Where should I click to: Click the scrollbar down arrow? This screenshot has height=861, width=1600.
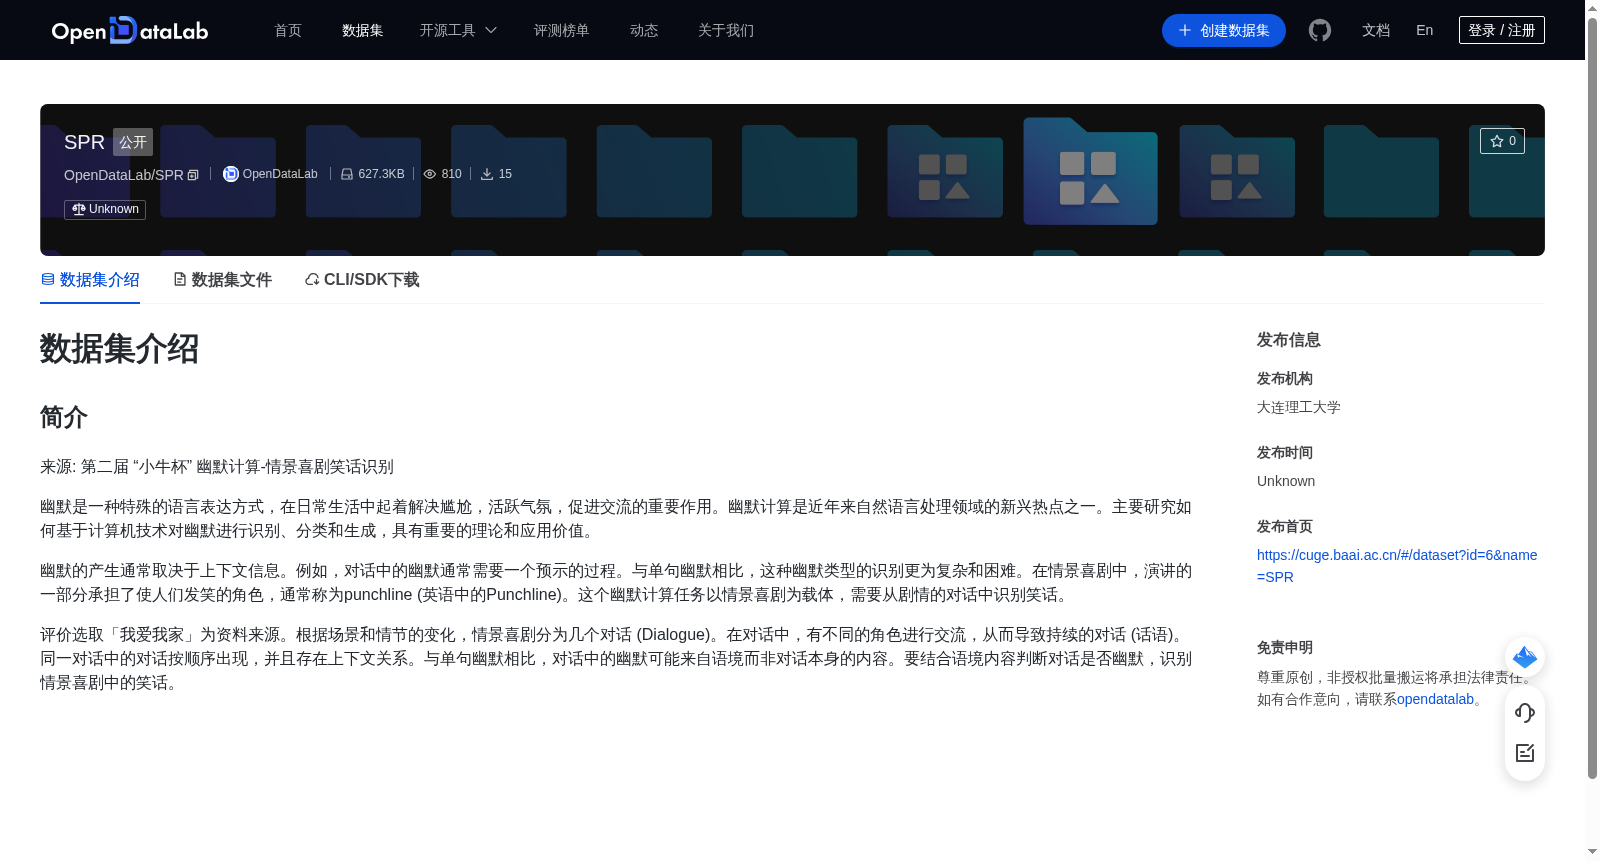tap(1592, 852)
